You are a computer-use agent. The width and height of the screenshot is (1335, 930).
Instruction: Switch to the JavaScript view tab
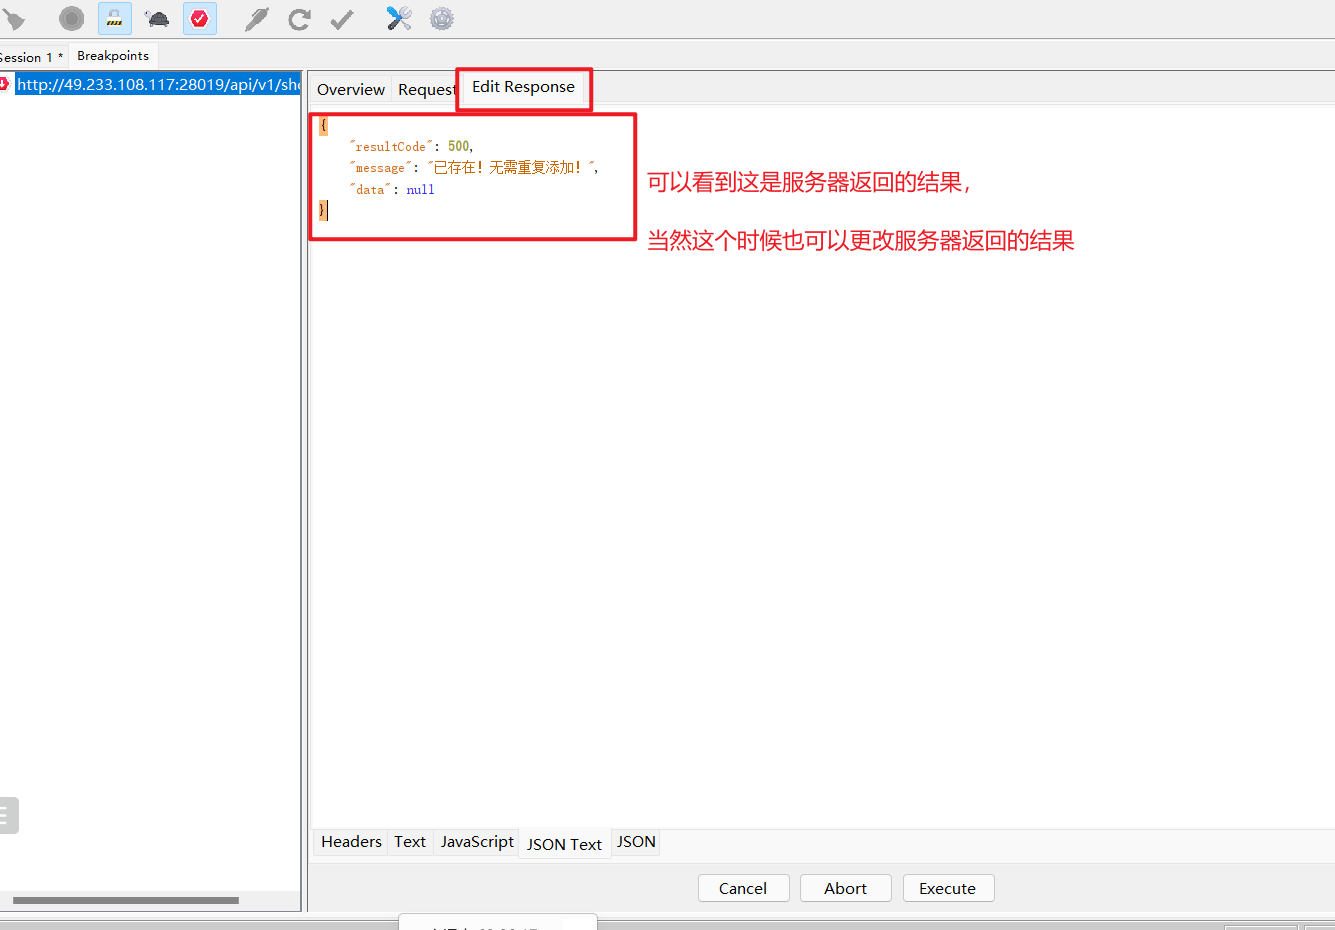click(x=477, y=842)
